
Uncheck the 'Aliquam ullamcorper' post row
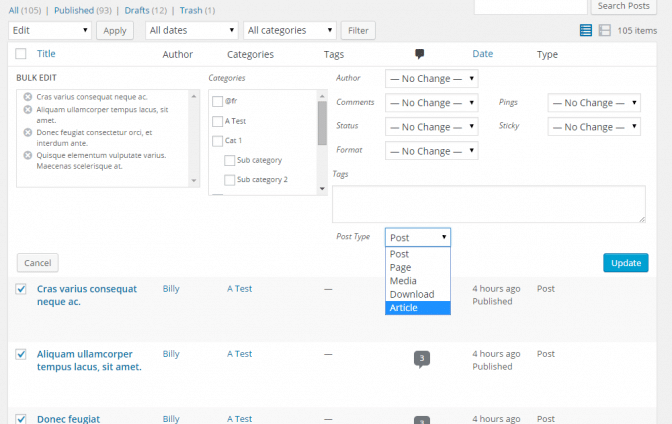21,354
